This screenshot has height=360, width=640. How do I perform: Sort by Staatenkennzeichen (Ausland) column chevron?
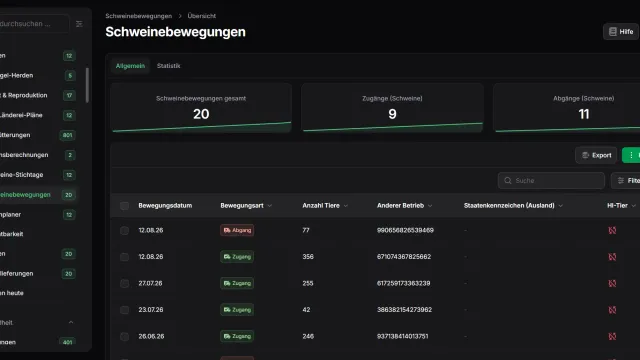(560, 206)
